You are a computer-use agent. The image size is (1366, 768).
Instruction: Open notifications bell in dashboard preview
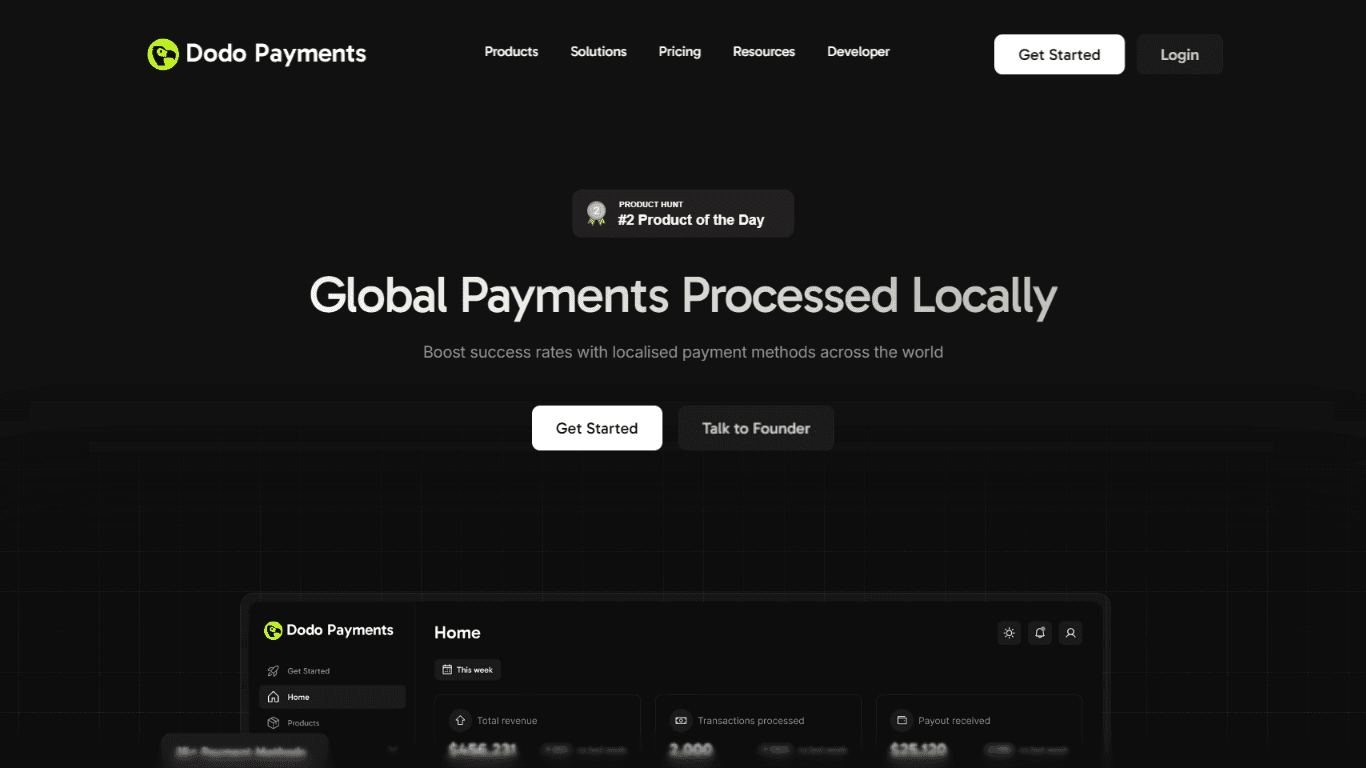coord(1040,633)
